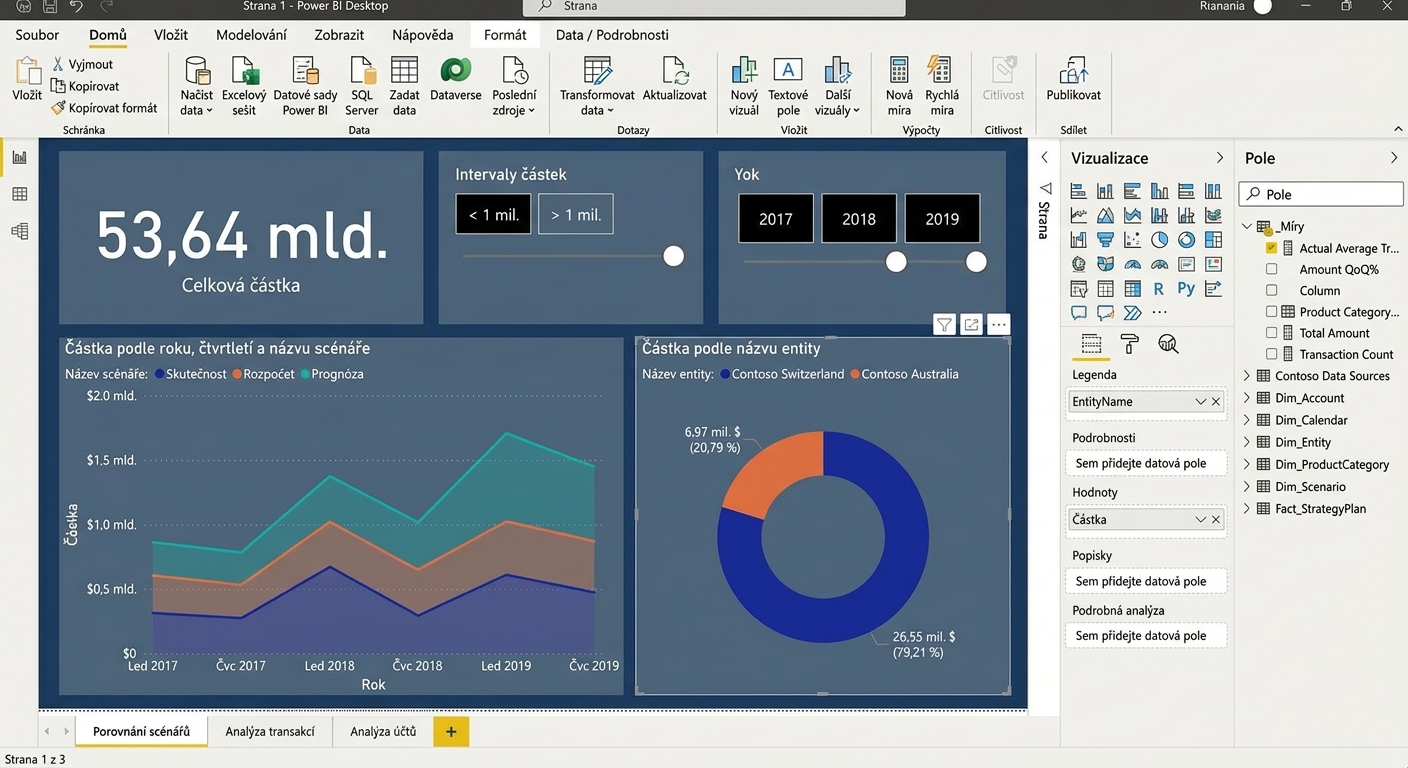Uncheck Actual Average Tr... field
This screenshot has height=768, width=1408.
coord(1271,248)
